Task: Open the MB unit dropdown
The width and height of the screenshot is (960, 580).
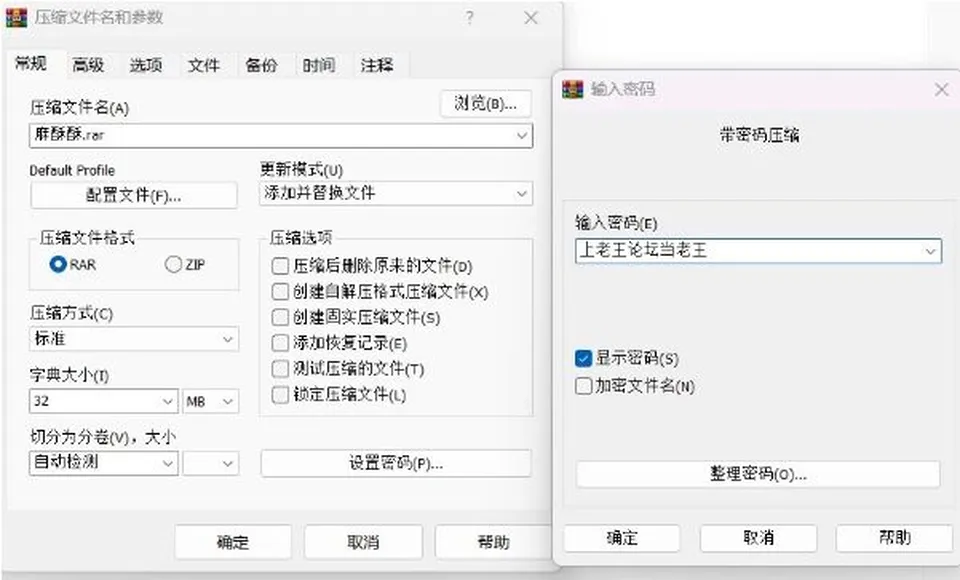Action: click(x=228, y=402)
